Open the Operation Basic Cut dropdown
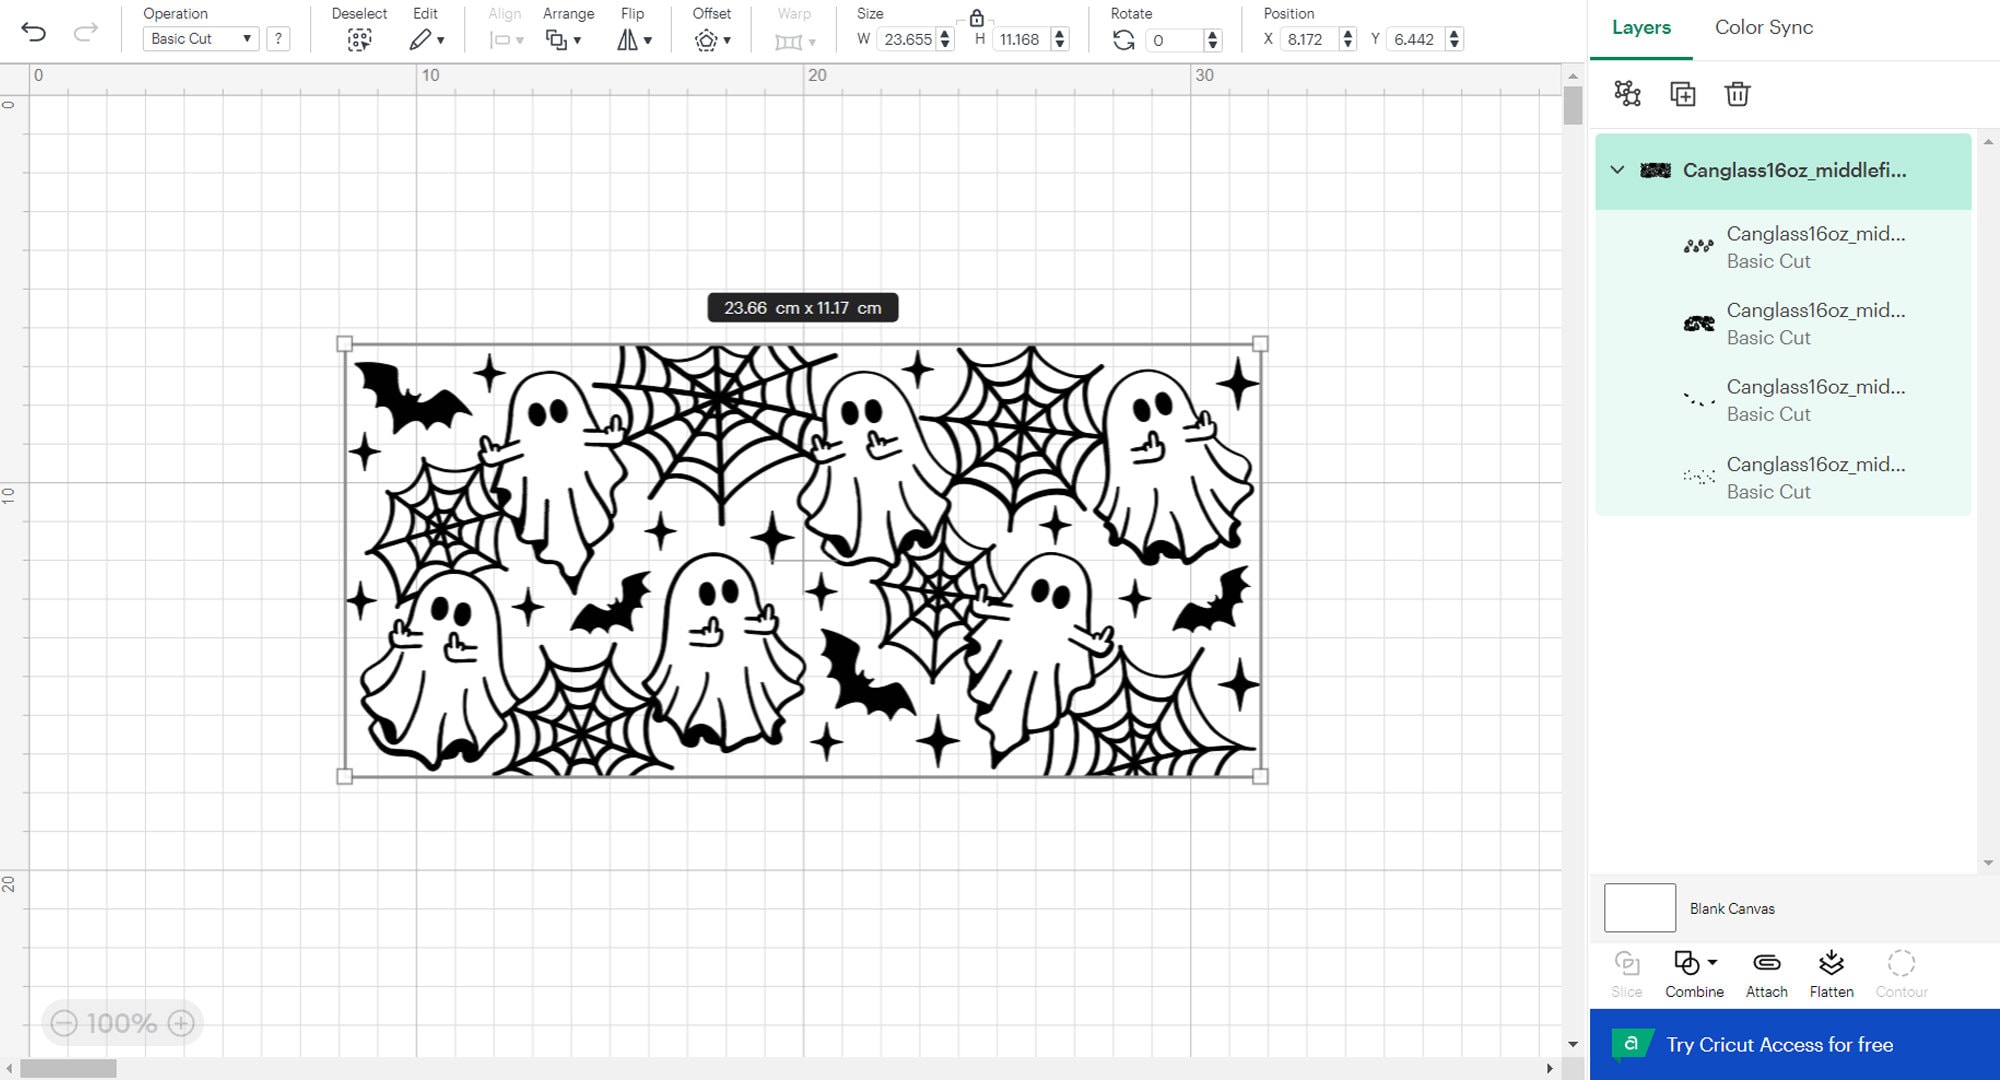This screenshot has height=1080, width=2000. pyautogui.click(x=201, y=39)
